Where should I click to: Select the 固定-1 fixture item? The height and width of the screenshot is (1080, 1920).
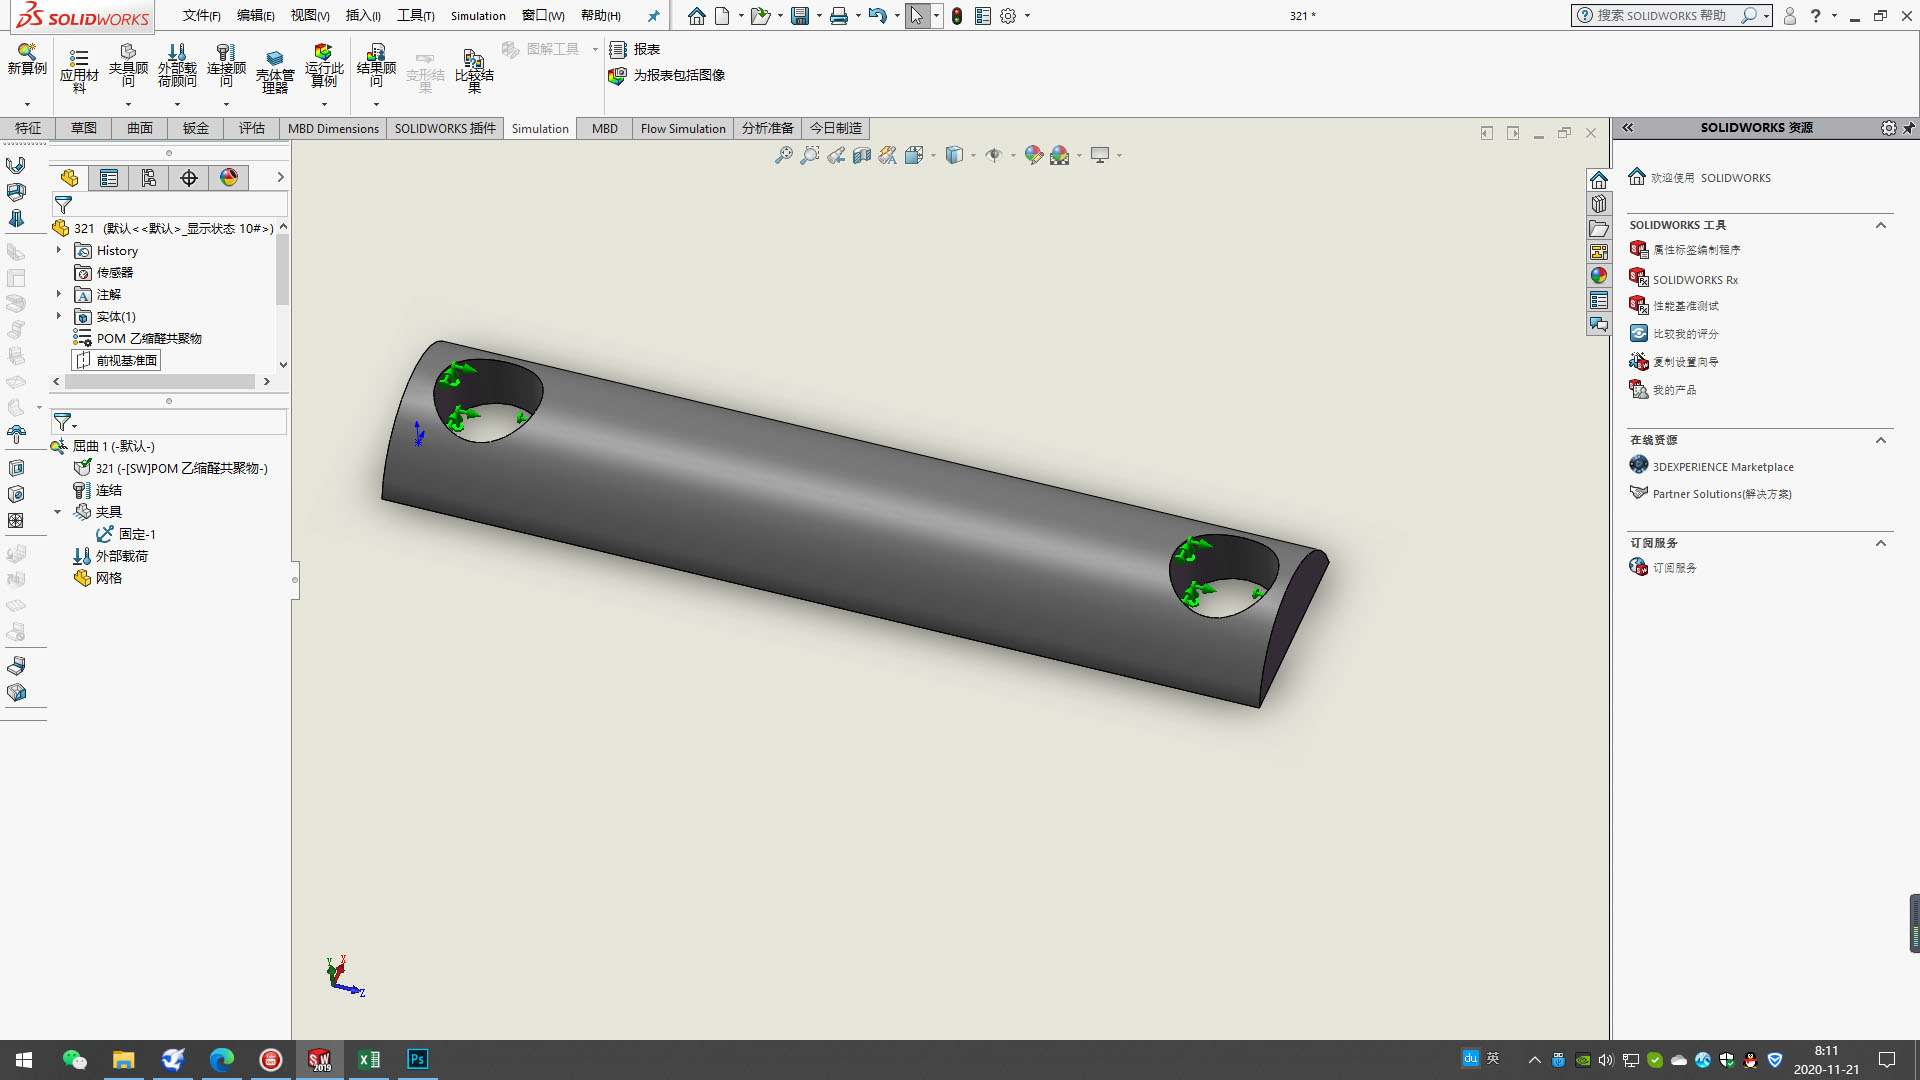point(127,534)
